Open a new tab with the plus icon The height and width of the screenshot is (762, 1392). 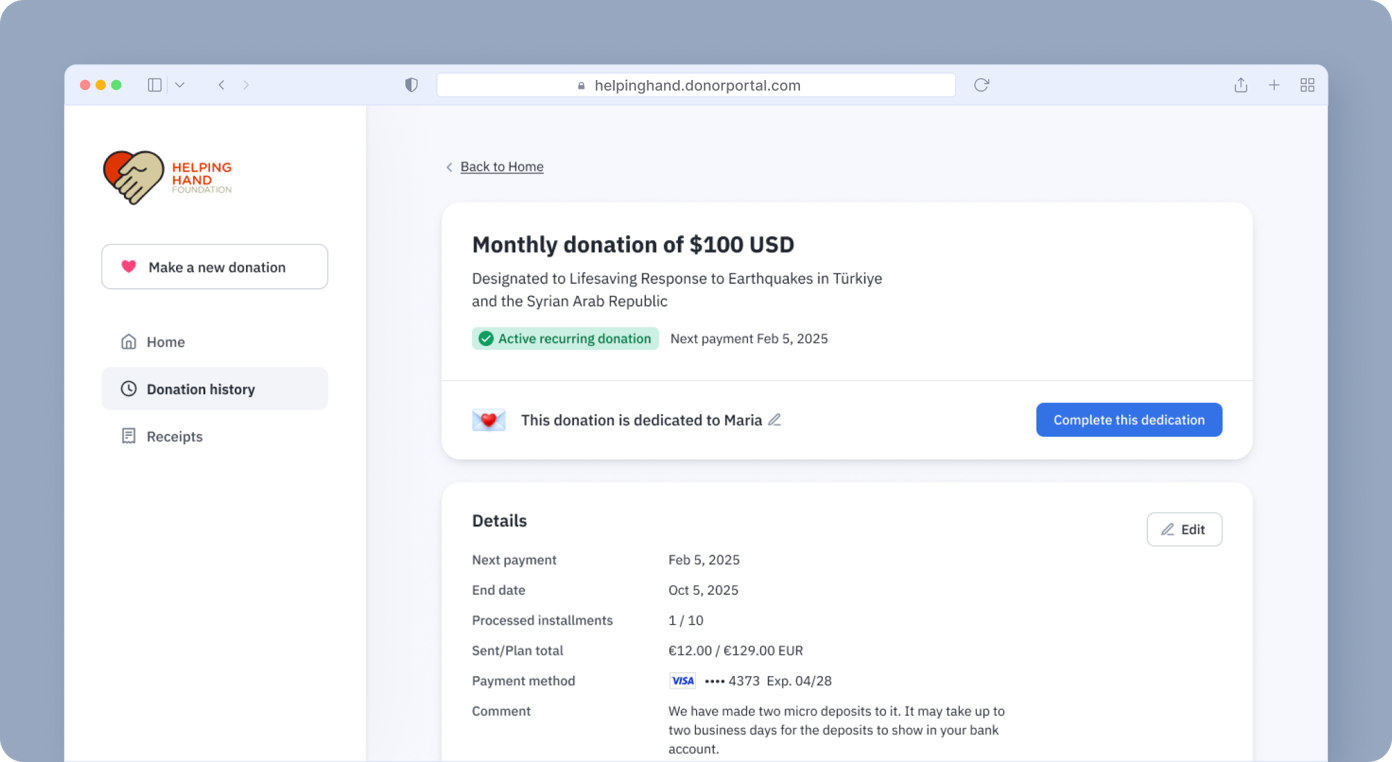tap(1274, 85)
